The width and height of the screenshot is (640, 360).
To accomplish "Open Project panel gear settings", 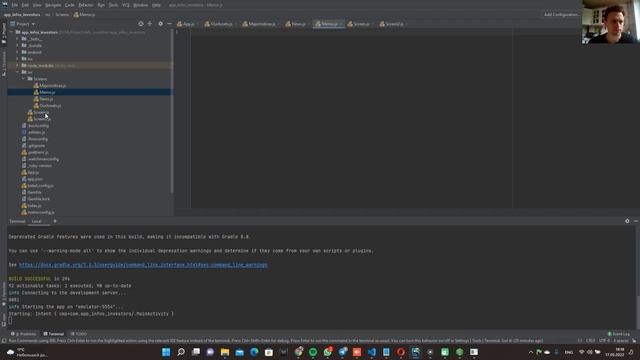I will [160, 24].
